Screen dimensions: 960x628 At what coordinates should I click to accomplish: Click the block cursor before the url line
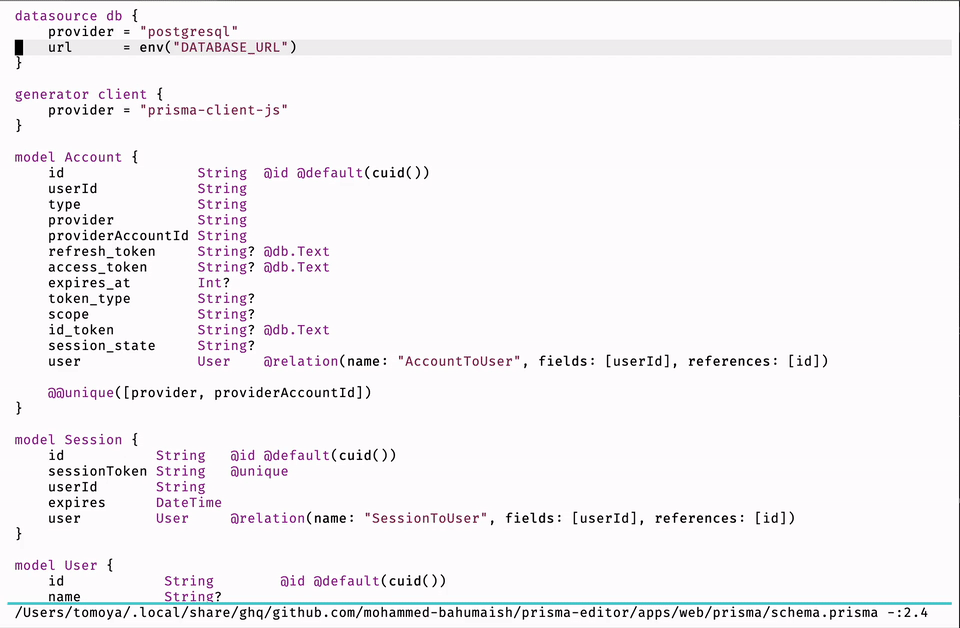click(x=19, y=47)
